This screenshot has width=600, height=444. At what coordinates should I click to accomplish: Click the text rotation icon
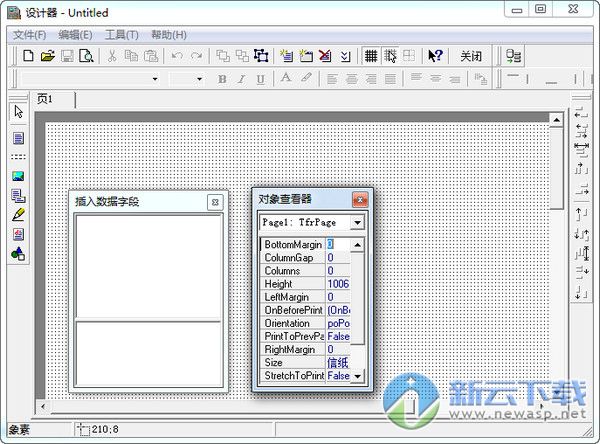[x=480, y=79]
